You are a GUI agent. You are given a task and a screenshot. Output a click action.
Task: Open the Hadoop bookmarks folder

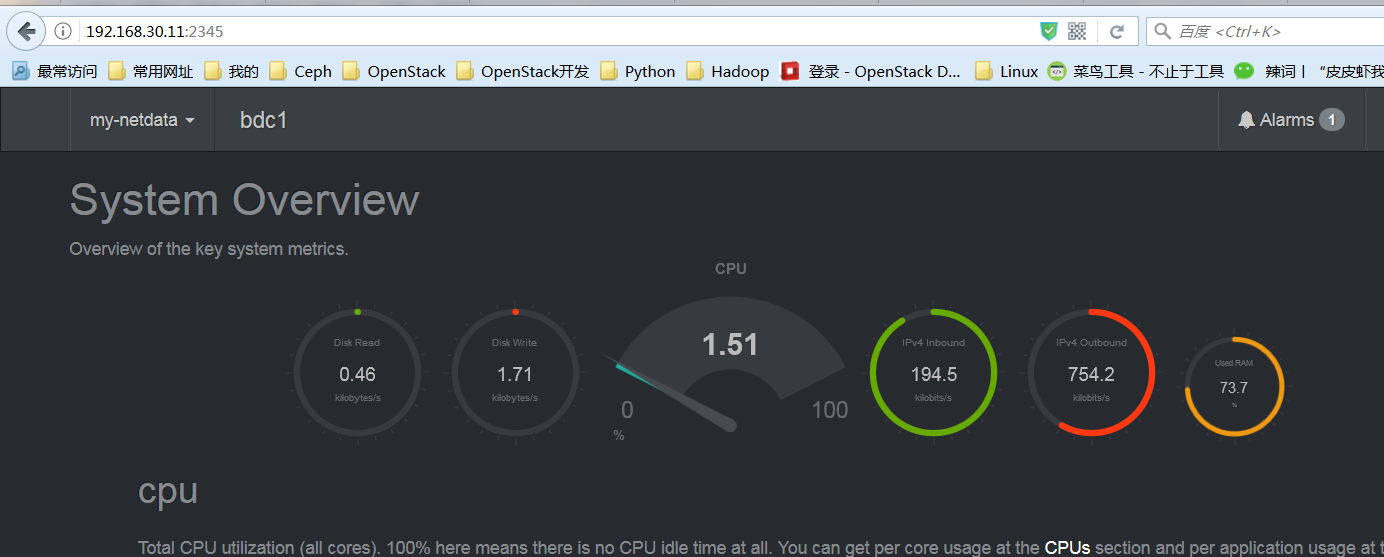(728, 71)
